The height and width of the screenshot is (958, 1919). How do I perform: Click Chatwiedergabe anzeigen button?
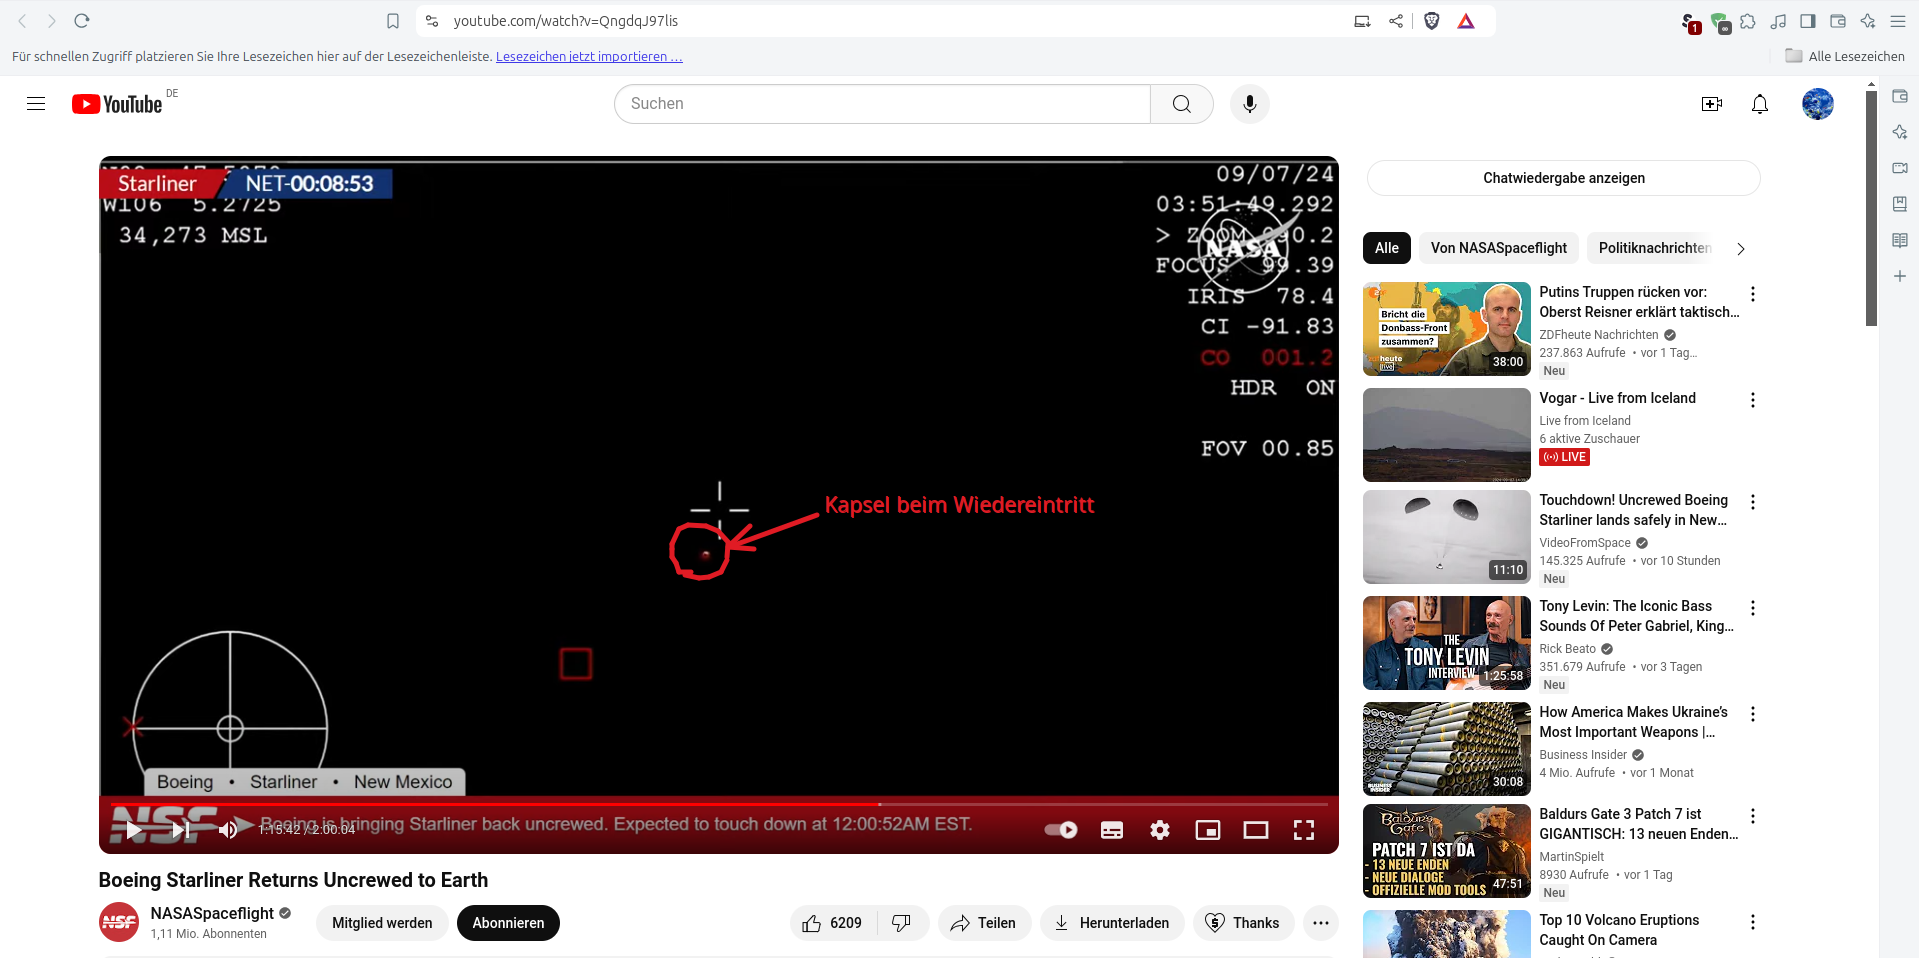[x=1564, y=178]
